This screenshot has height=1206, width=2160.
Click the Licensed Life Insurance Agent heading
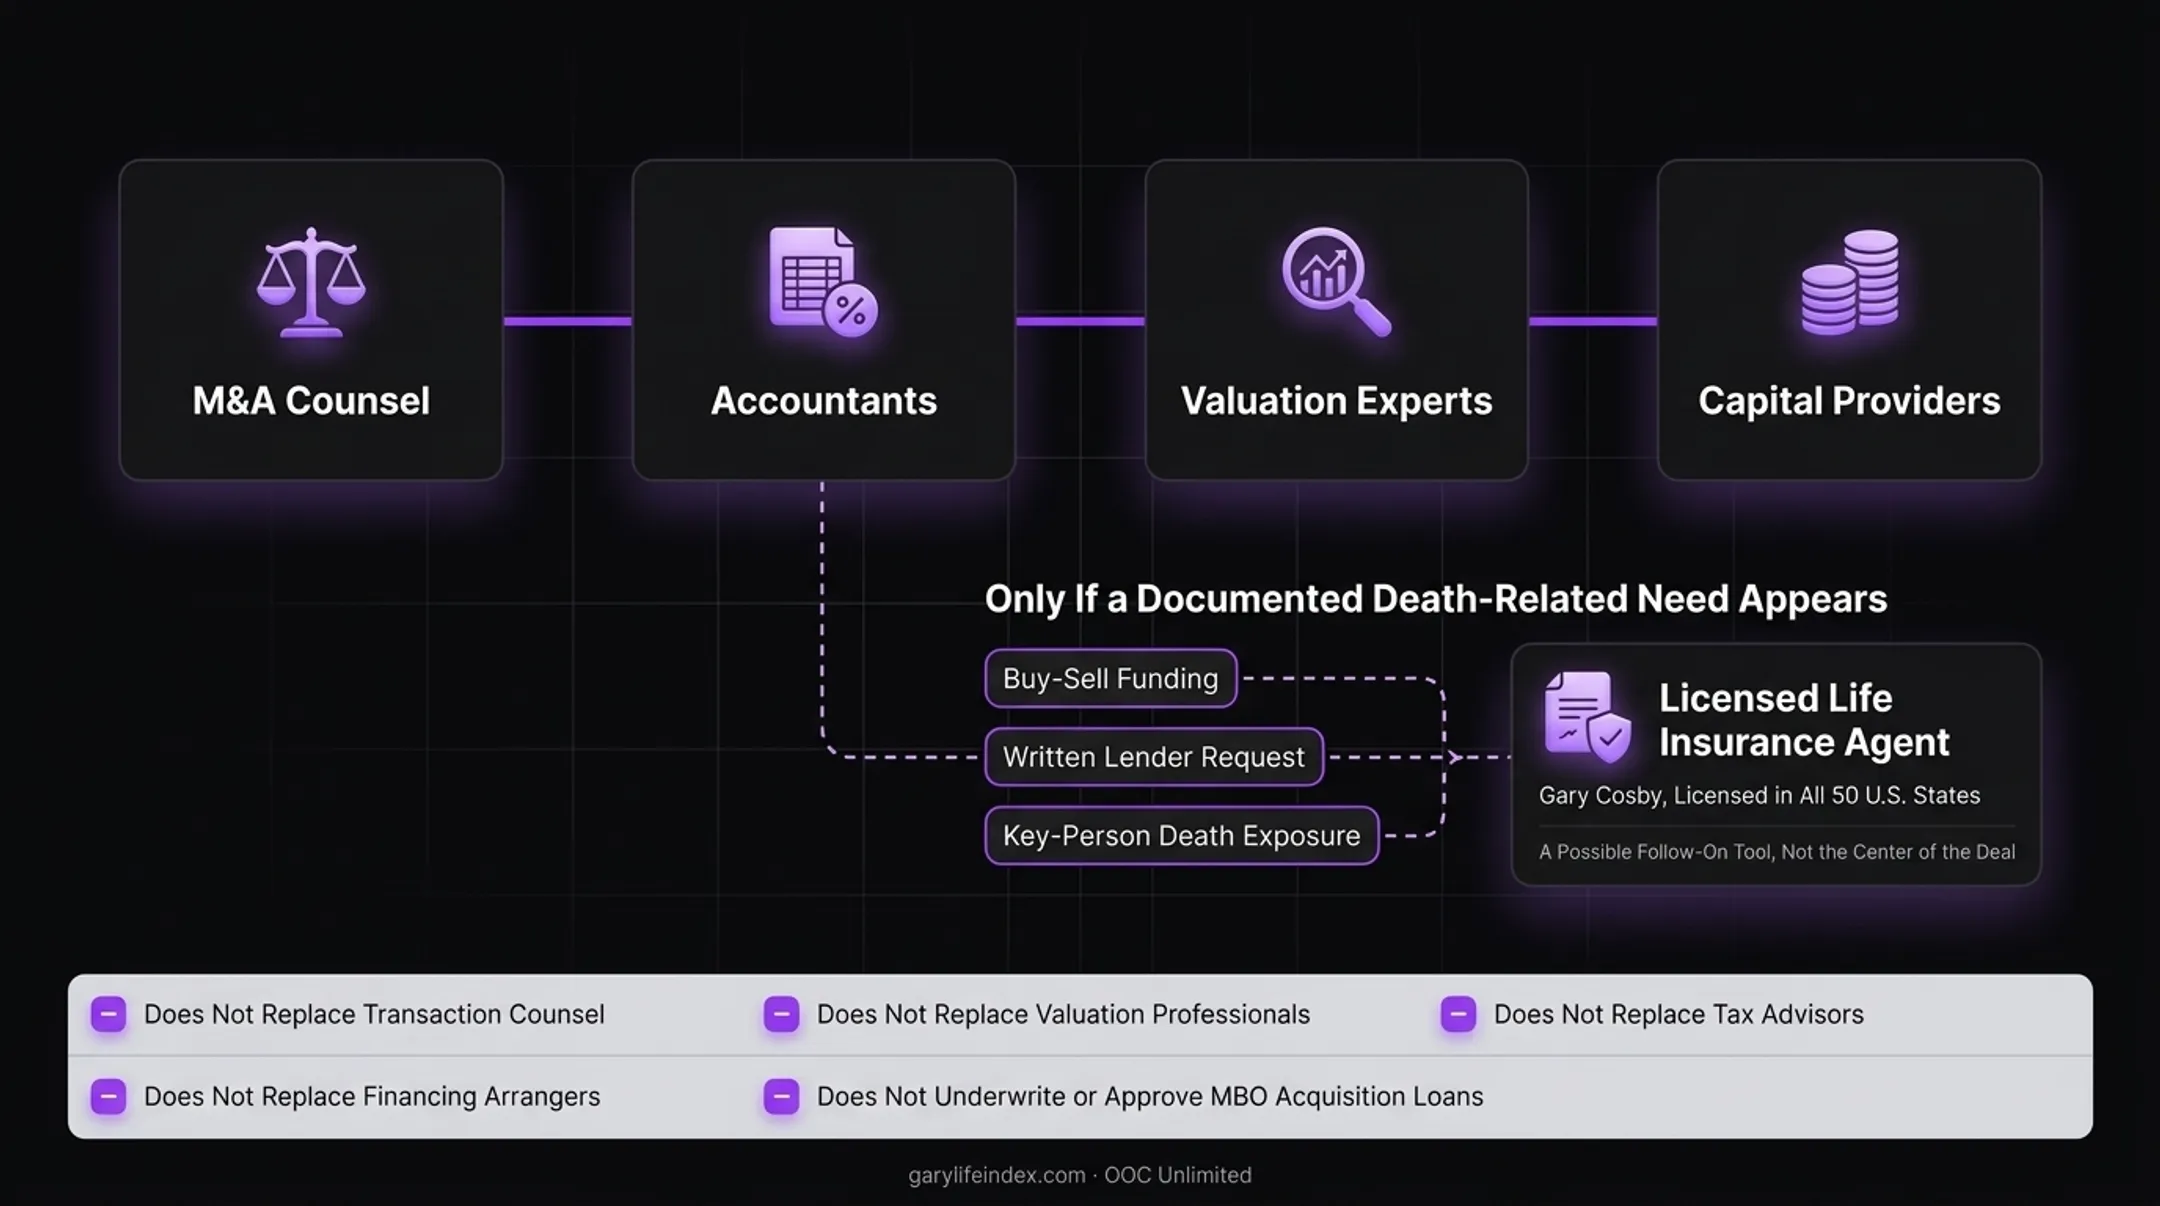1804,720
